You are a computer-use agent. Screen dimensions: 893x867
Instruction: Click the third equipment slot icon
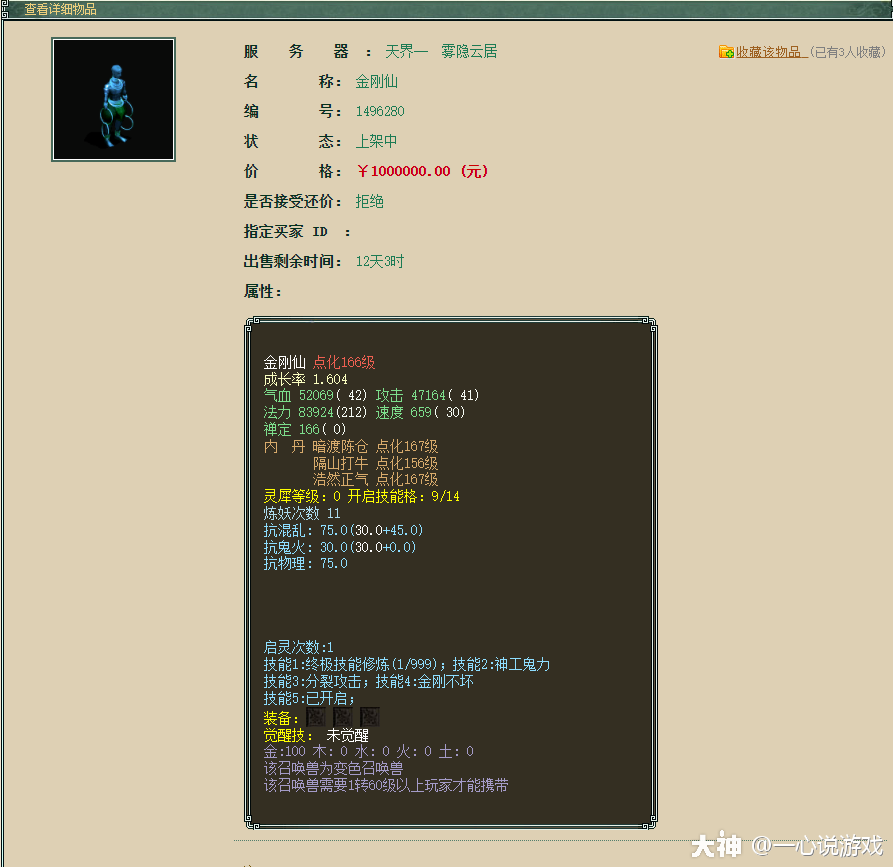pos(369,718)
